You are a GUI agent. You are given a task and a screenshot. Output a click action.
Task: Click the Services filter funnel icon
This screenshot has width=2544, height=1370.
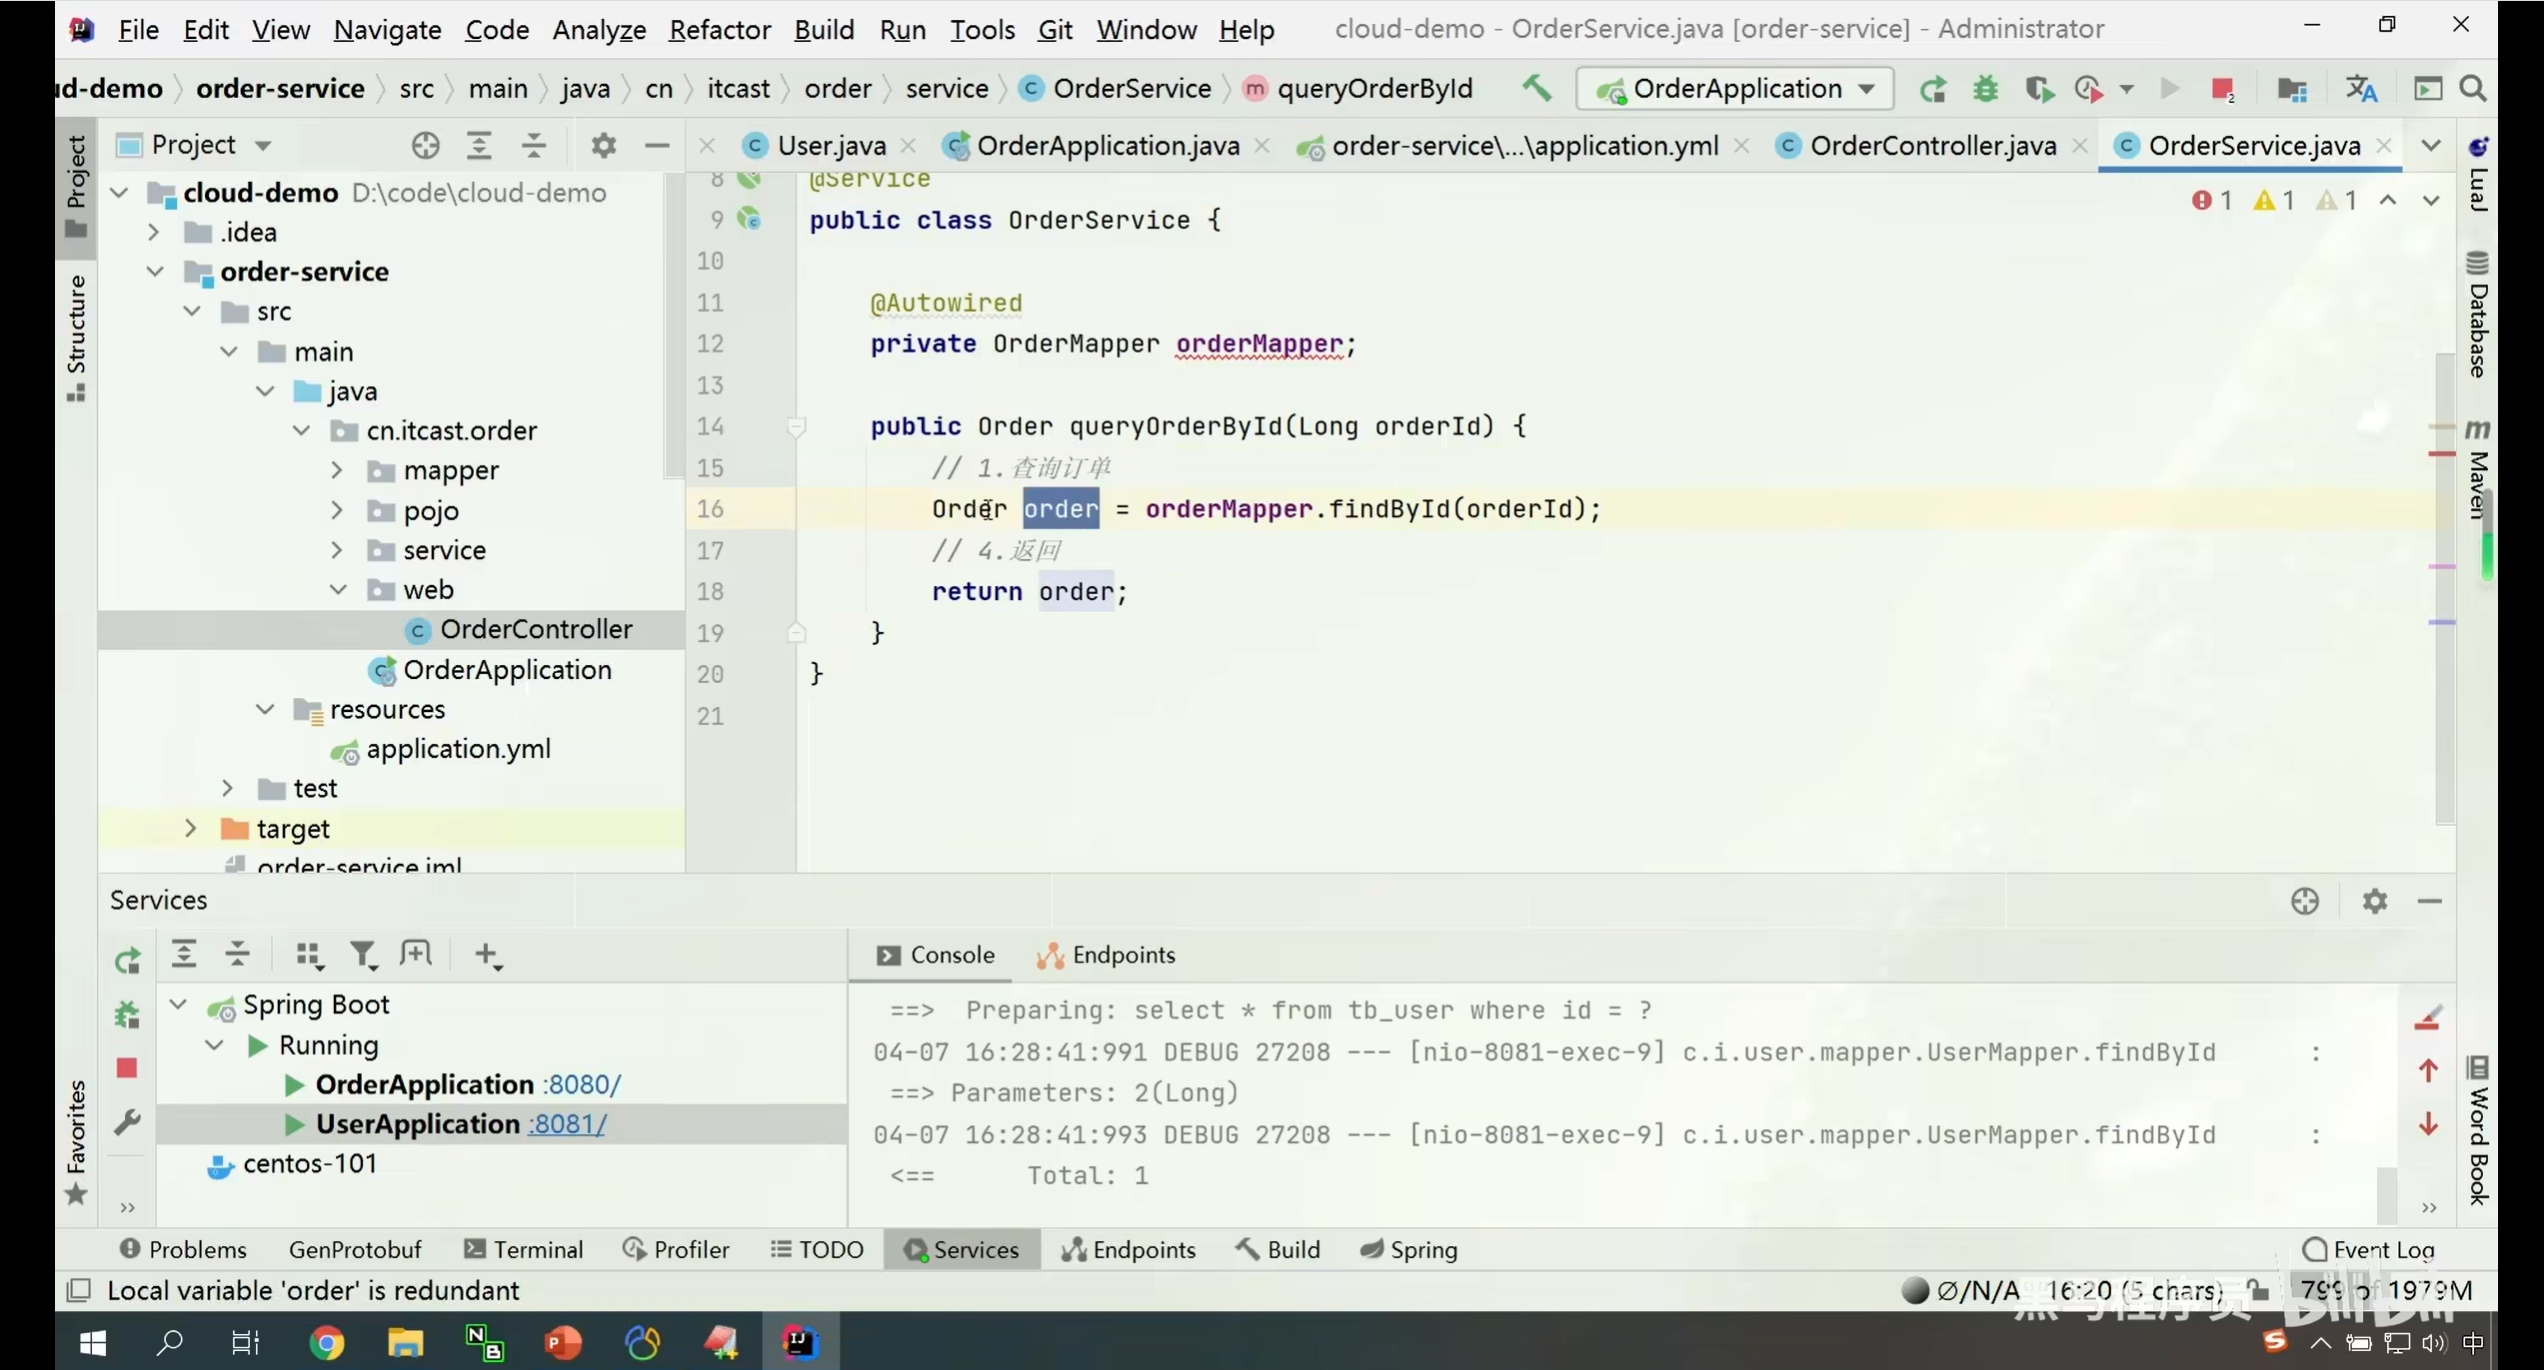click(362, 955)
